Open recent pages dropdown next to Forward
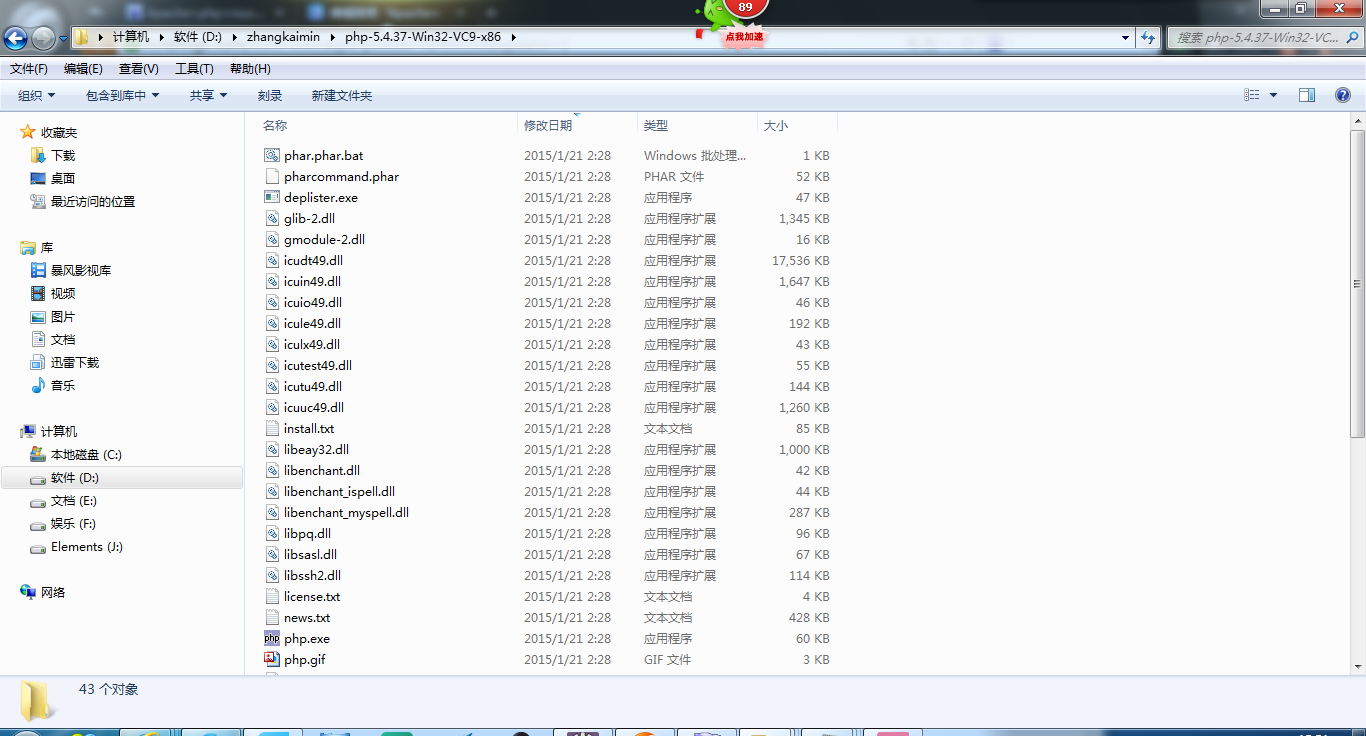This screenshot has width=1366, height=736. (x=63, y=38)
